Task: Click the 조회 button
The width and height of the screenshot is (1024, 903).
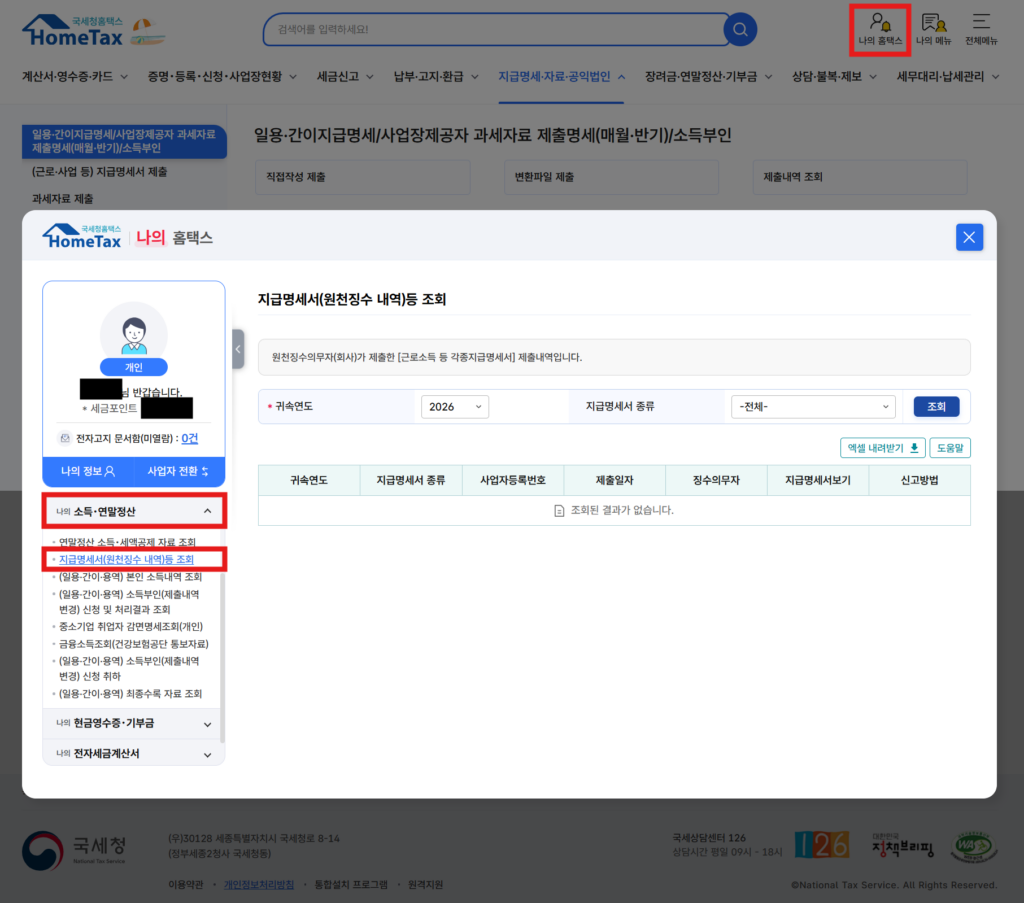Action: pos(936,407)
